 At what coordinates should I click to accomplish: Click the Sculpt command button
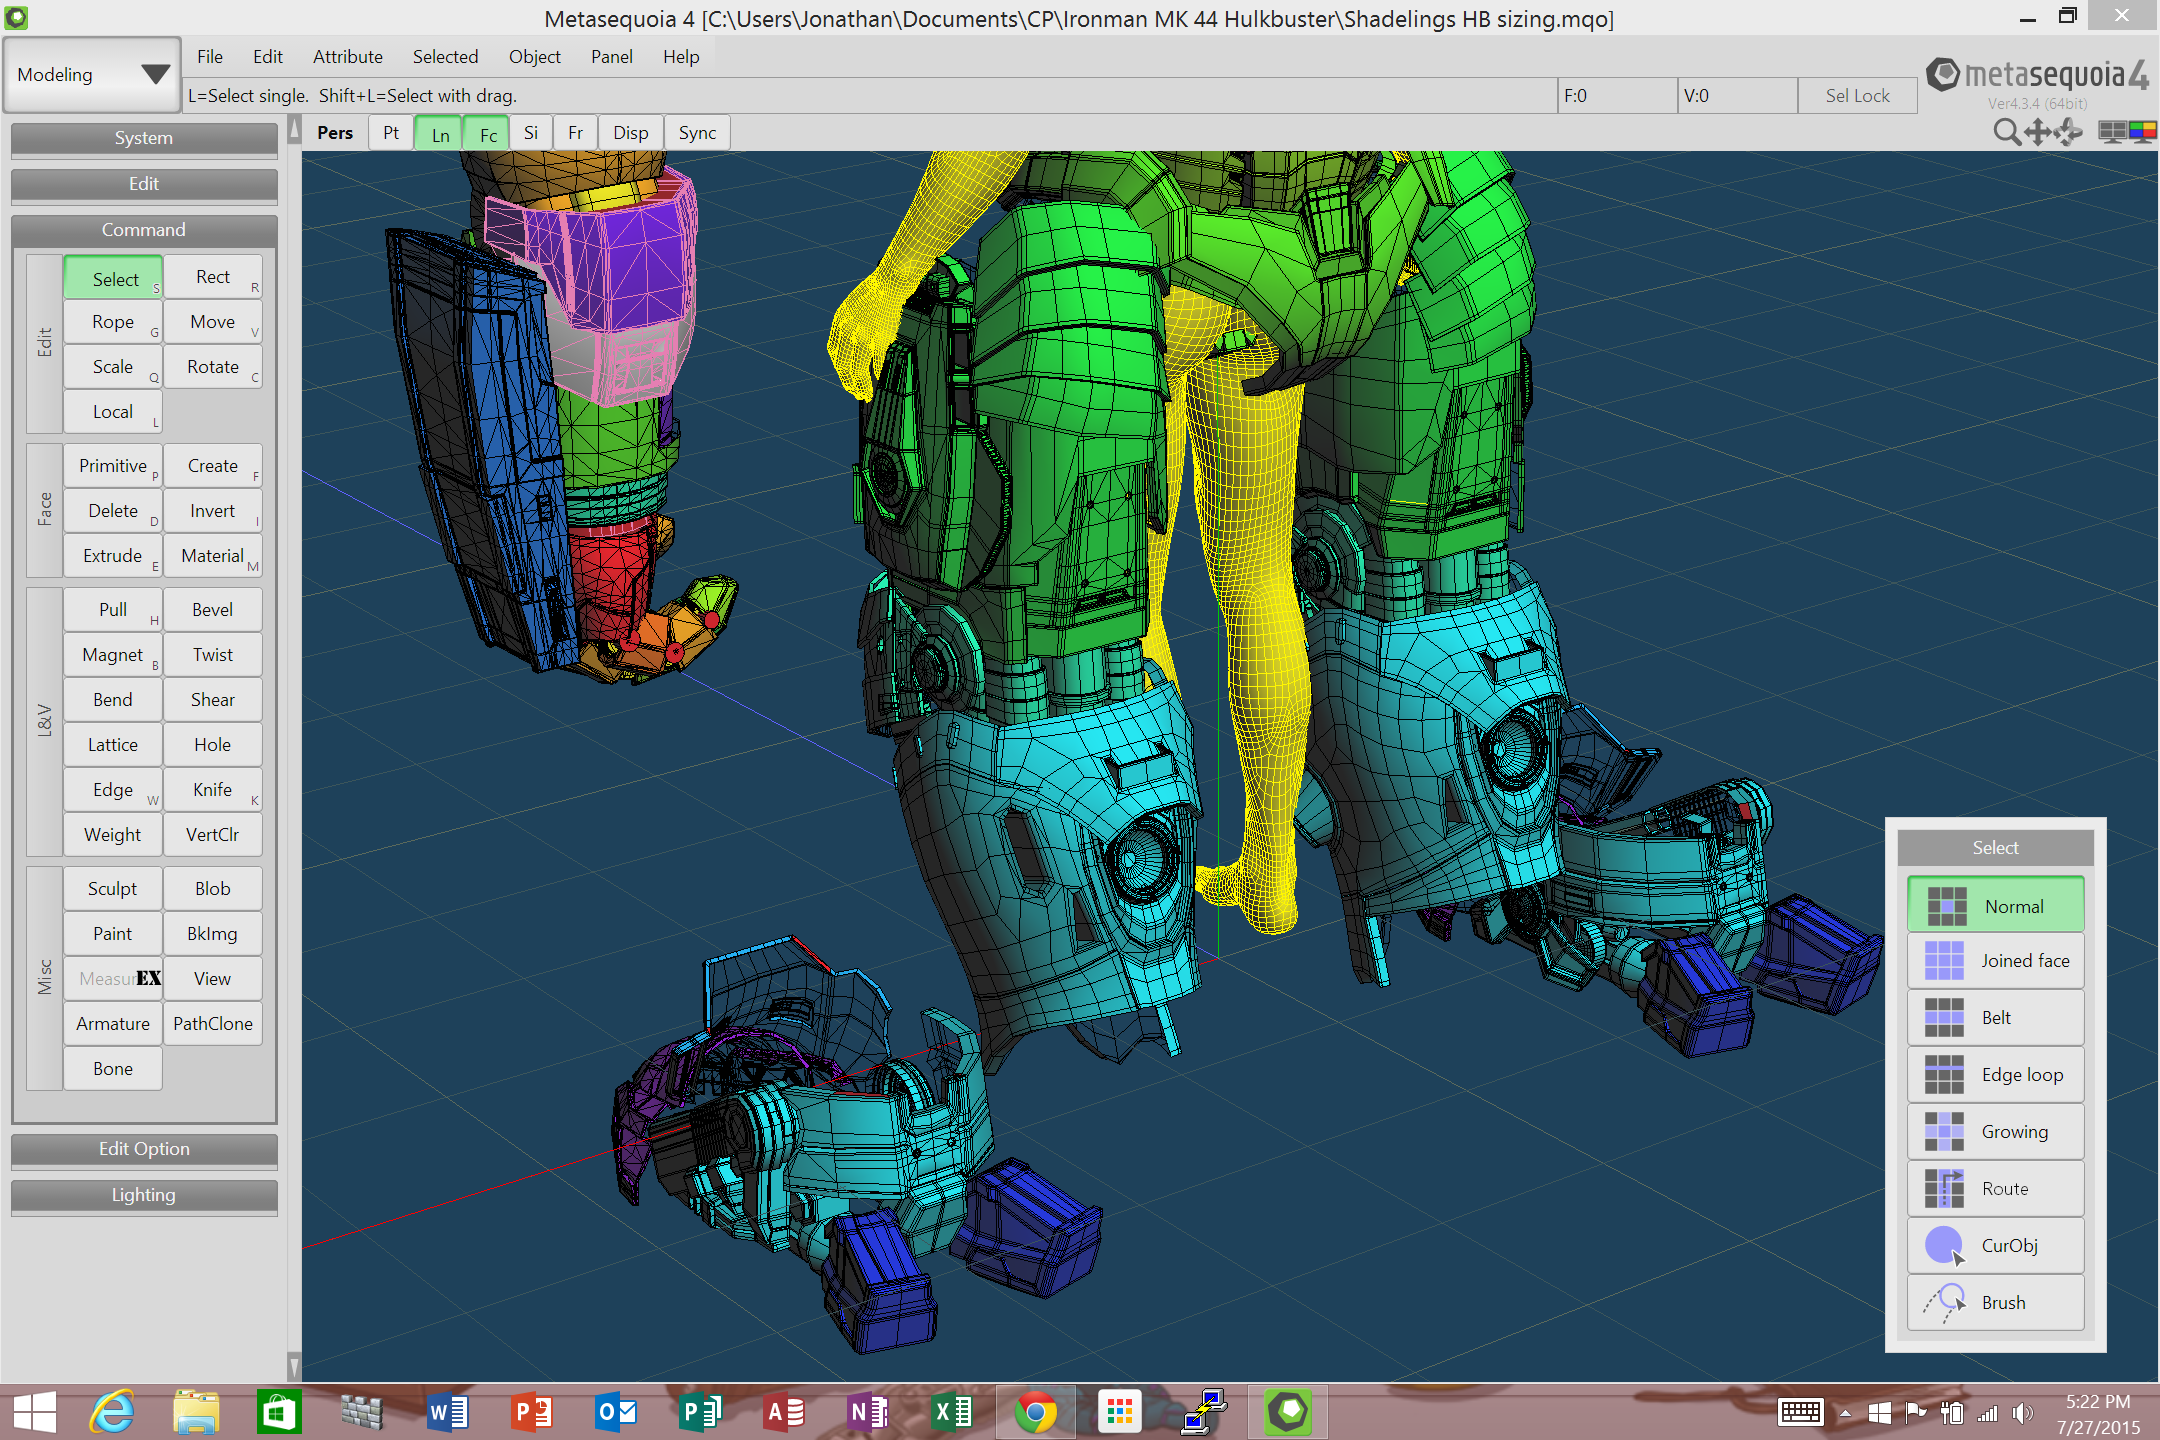point(113,889)
